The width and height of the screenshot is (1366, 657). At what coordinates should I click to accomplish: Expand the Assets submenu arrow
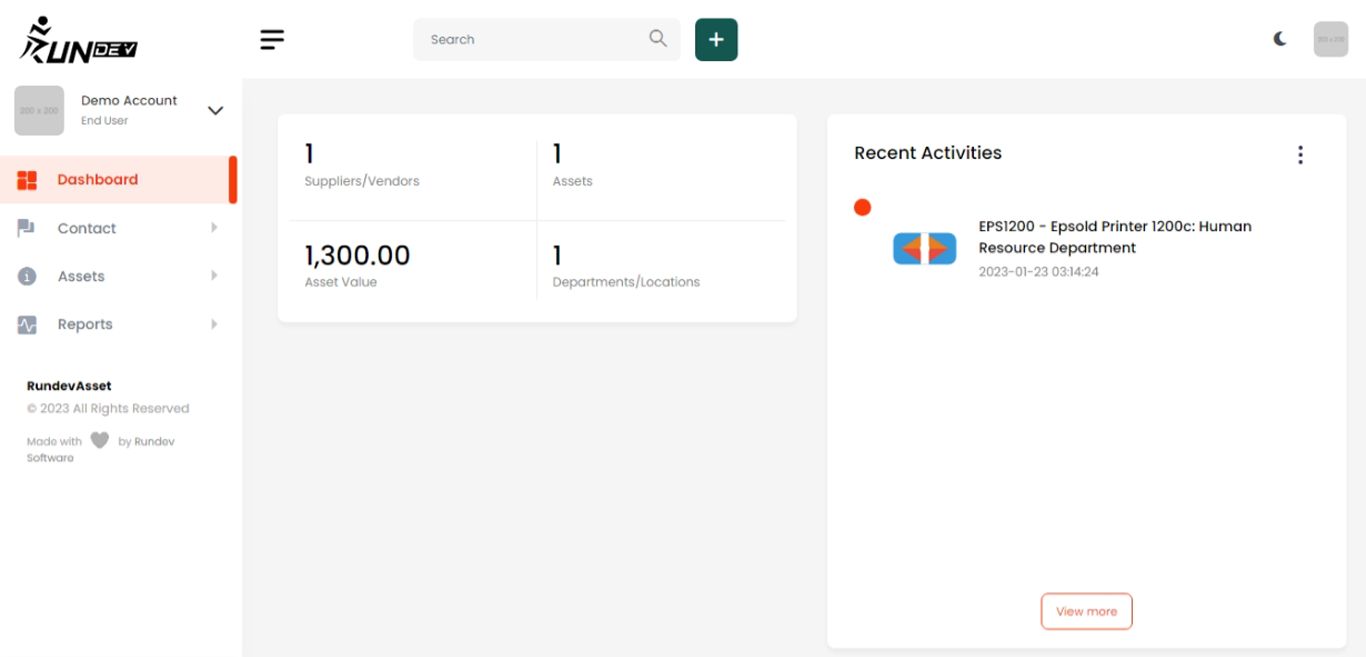(214, 276)
